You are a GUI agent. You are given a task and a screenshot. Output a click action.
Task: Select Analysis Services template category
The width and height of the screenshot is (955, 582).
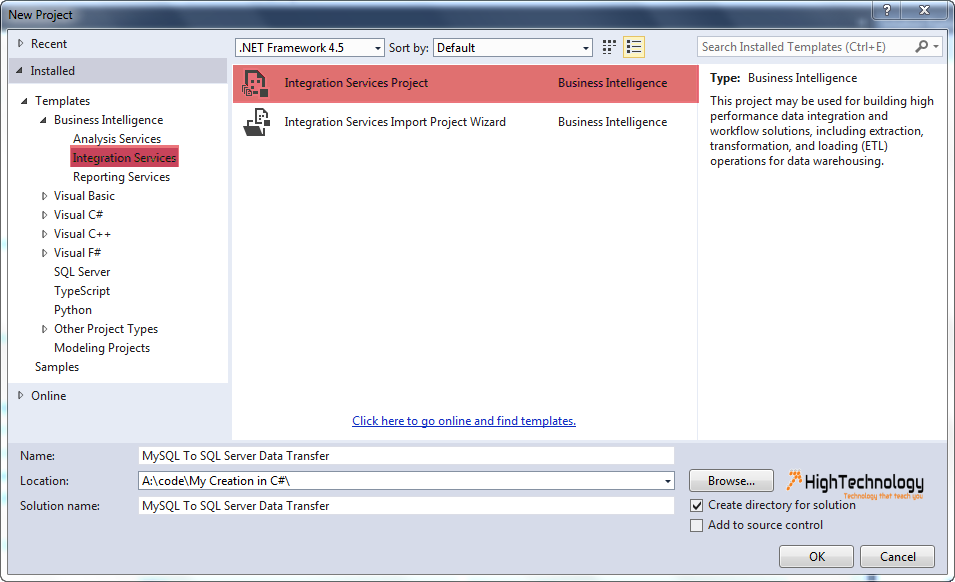tap(117, 139)
